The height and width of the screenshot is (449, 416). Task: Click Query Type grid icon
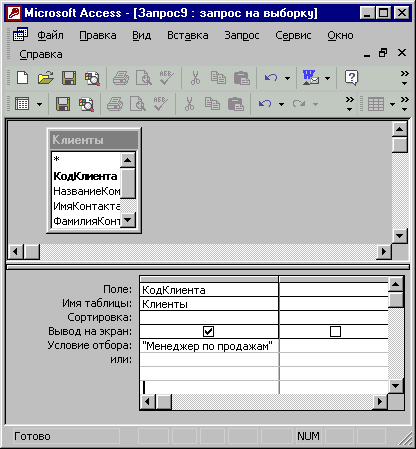coord(376,104)
